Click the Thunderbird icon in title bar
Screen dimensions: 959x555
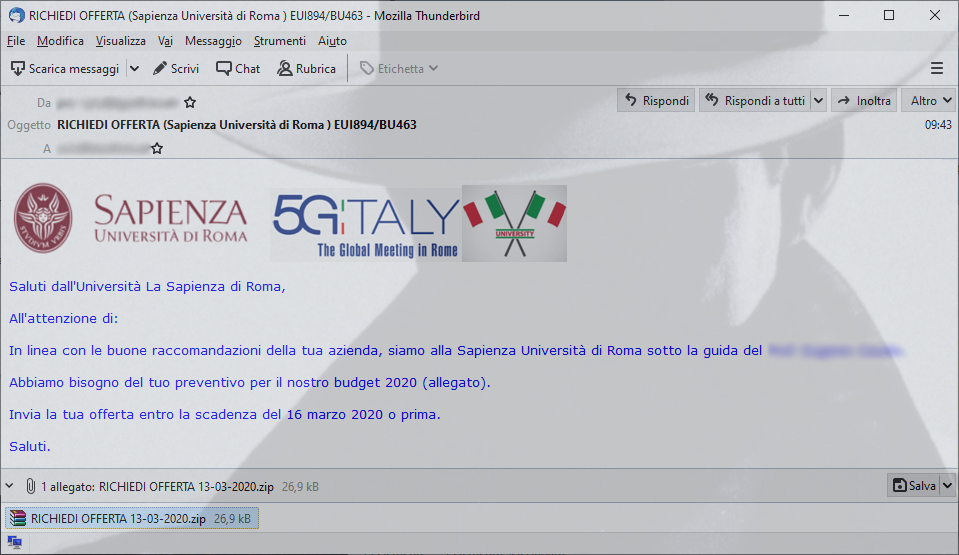point(17,15)
